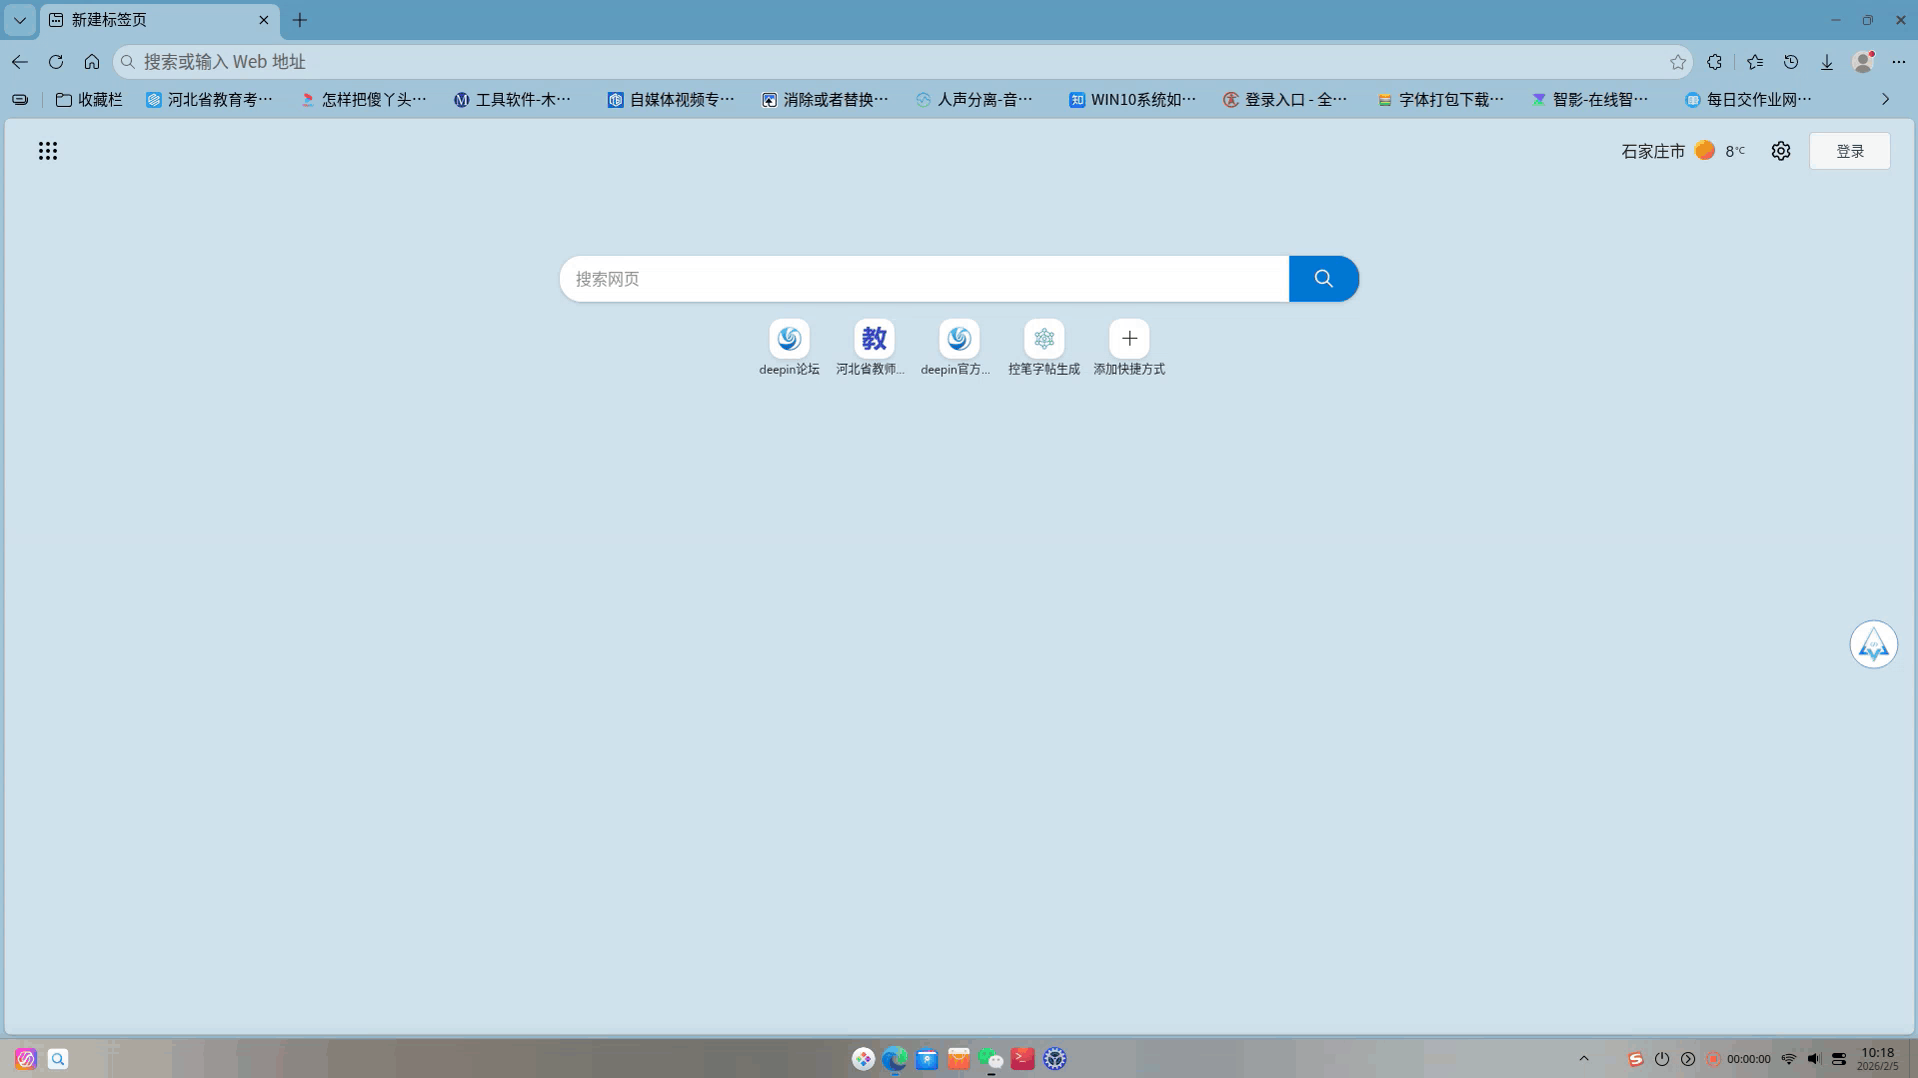
Task: Add a shortcut with the plus tile
Action: [1129, 348]
